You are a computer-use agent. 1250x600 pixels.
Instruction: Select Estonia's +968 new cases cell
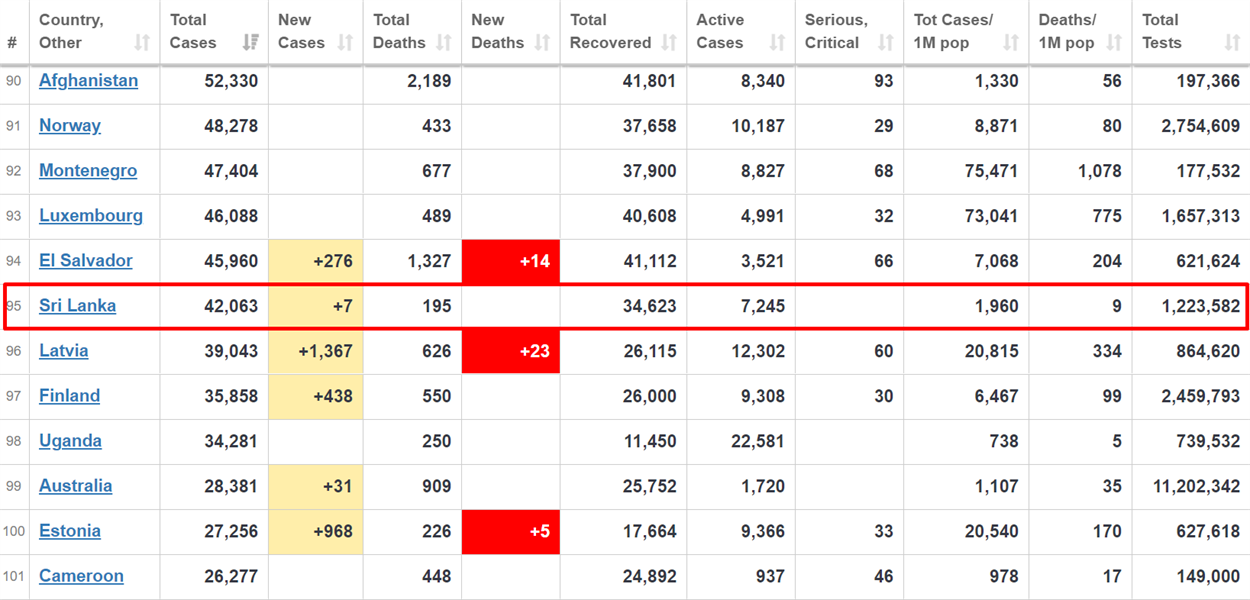(316, 531)
